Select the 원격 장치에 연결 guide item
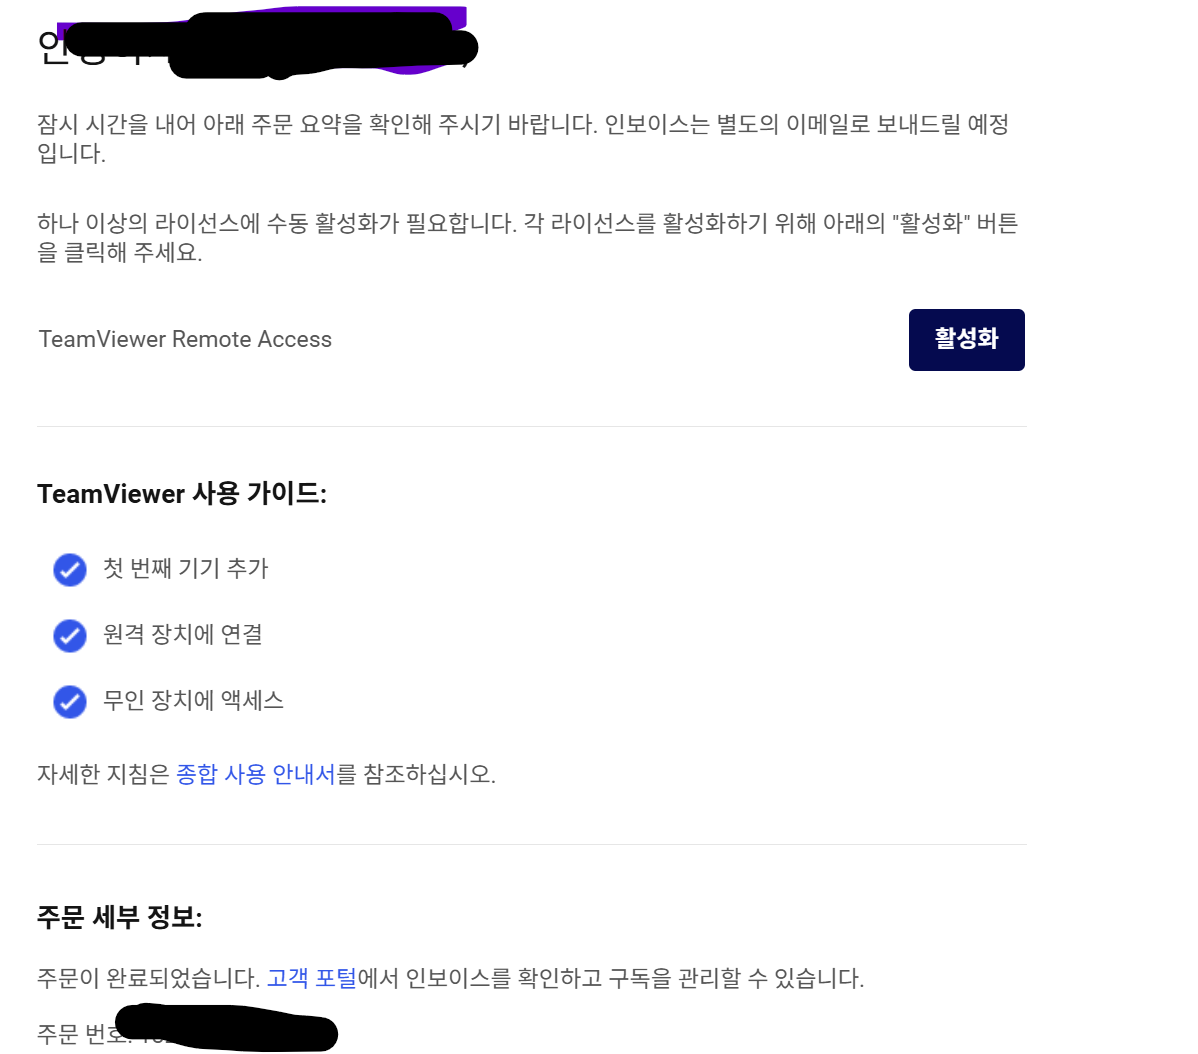 click(x=183, y=634)
